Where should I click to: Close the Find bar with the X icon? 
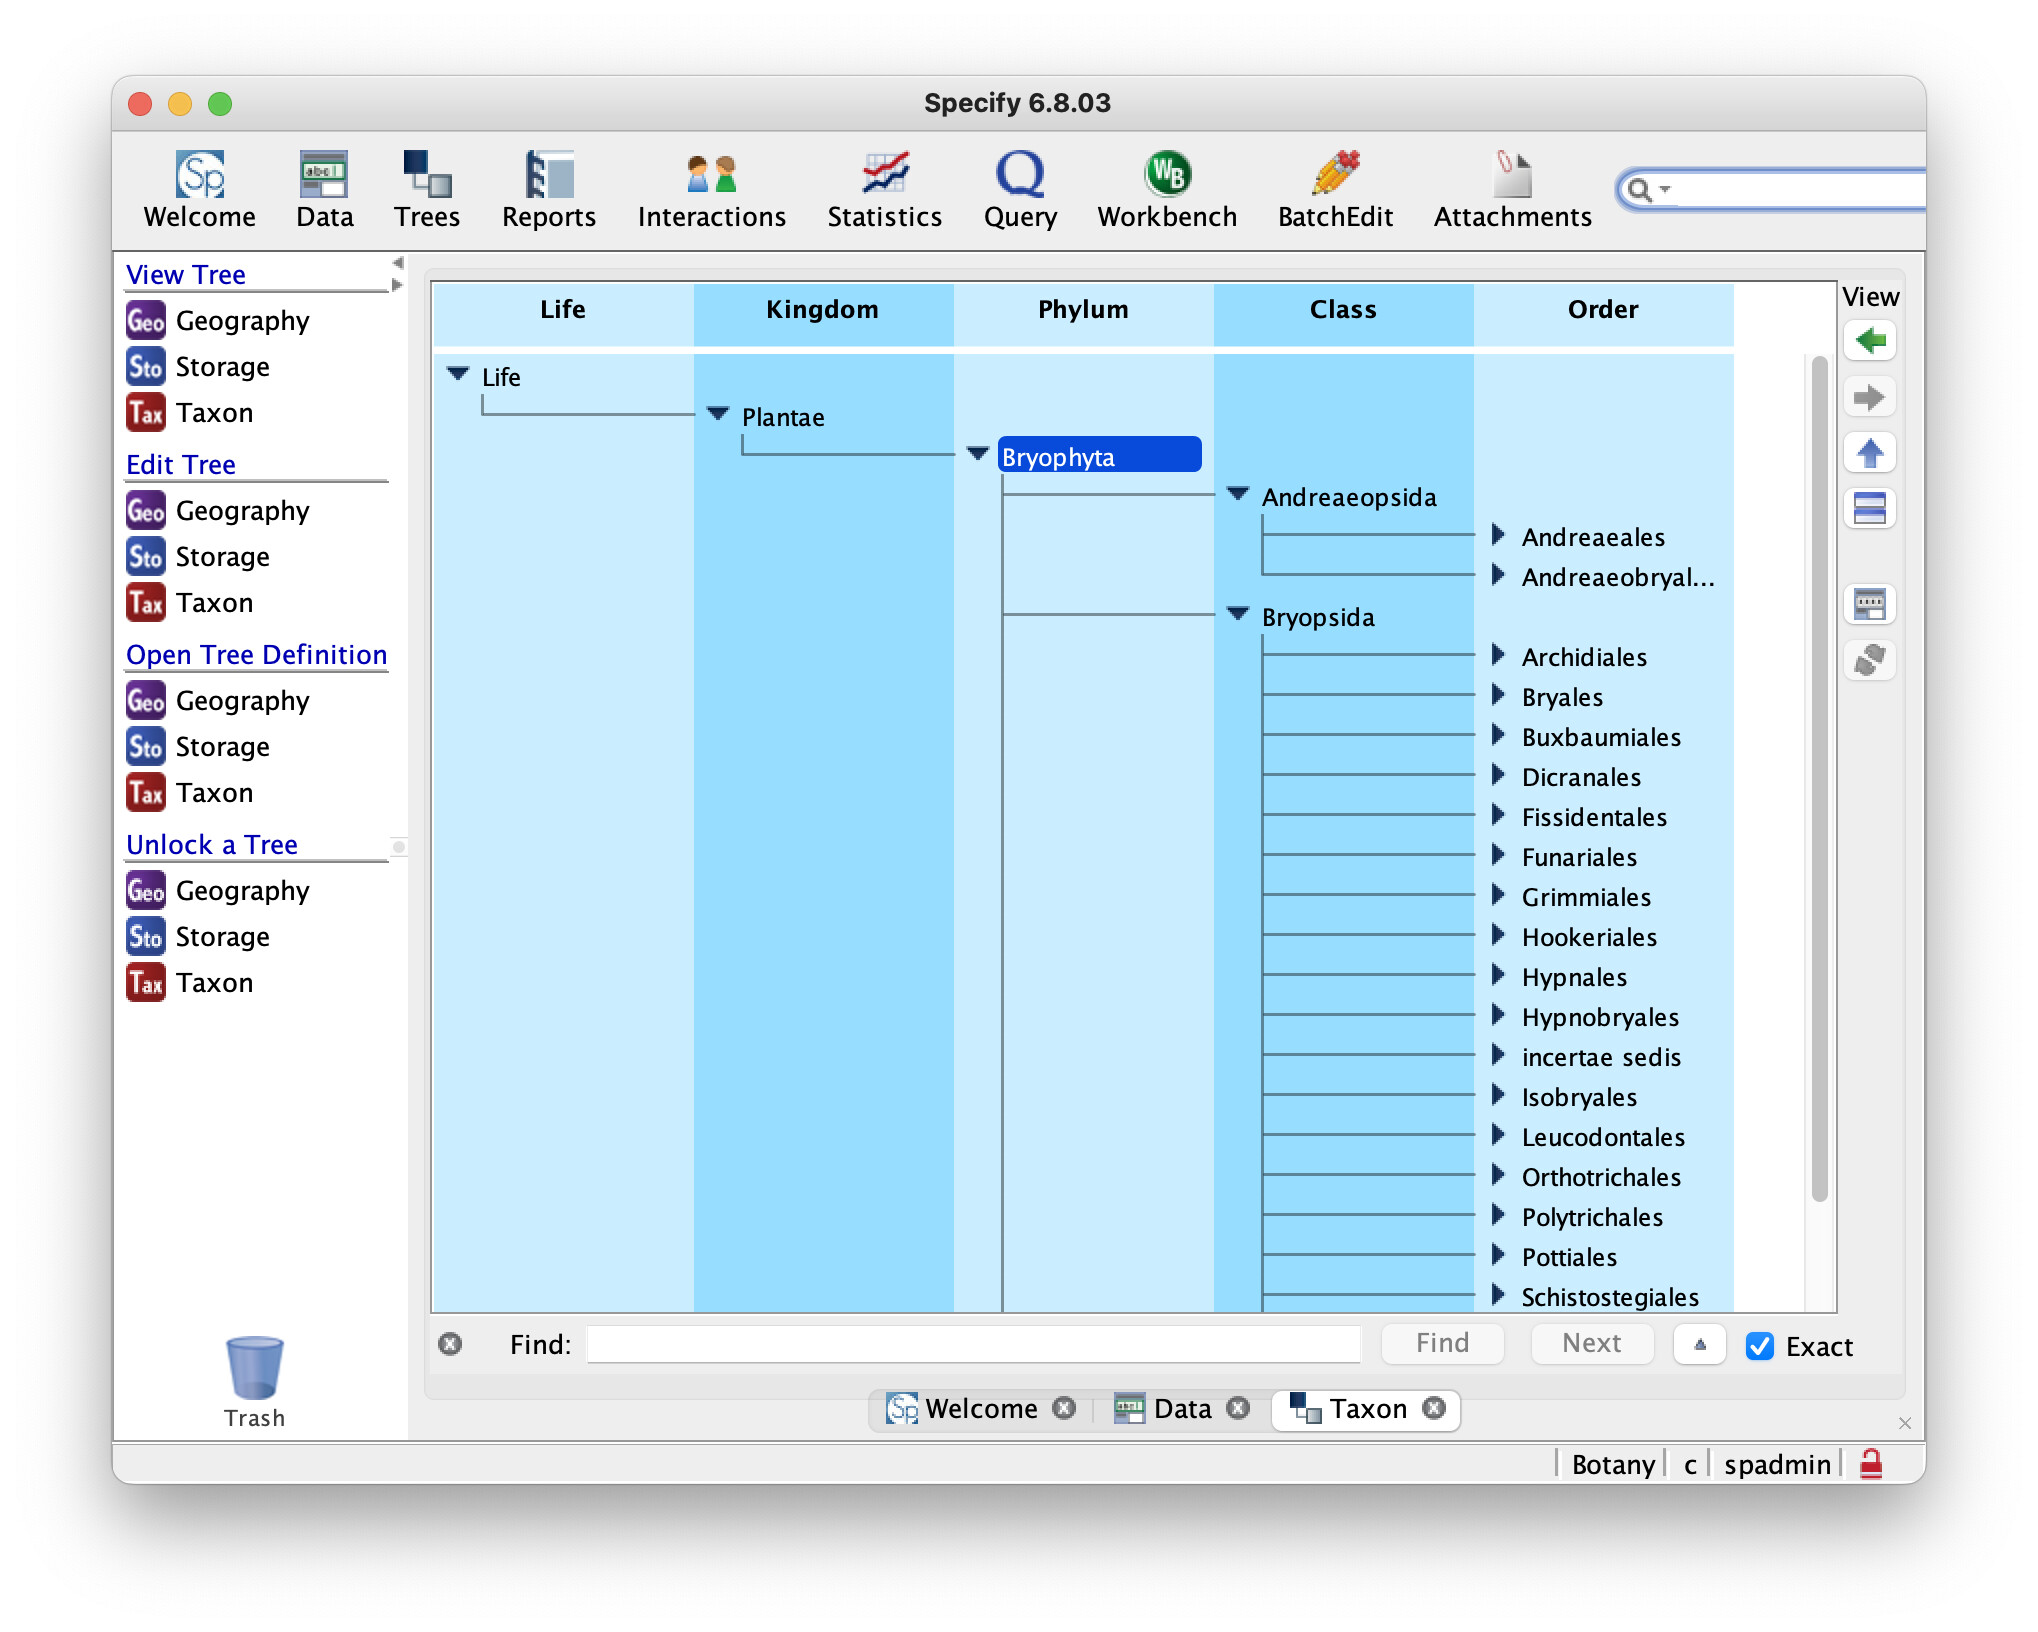tap(450, 1344)
